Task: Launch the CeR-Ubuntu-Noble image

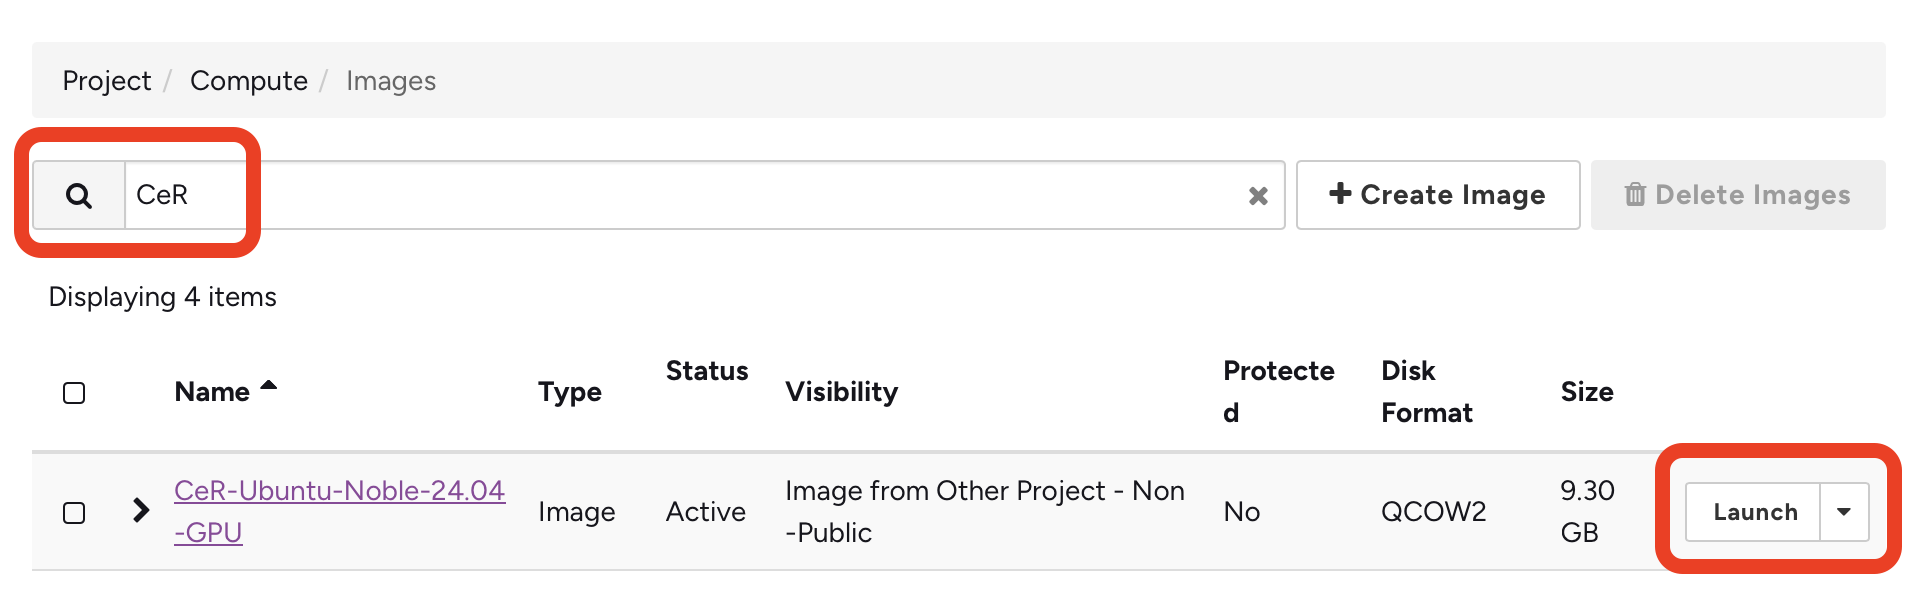Action: point(1754,512)
